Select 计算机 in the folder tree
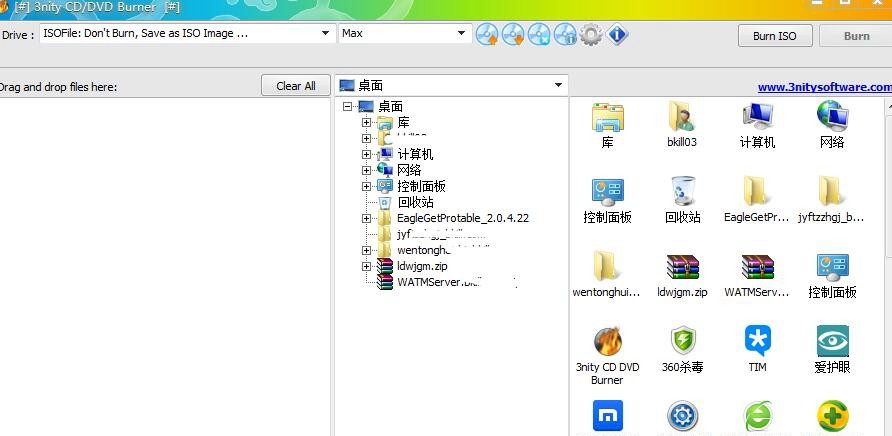The height and width of the screenshot is (436, 892). (415, 154)
